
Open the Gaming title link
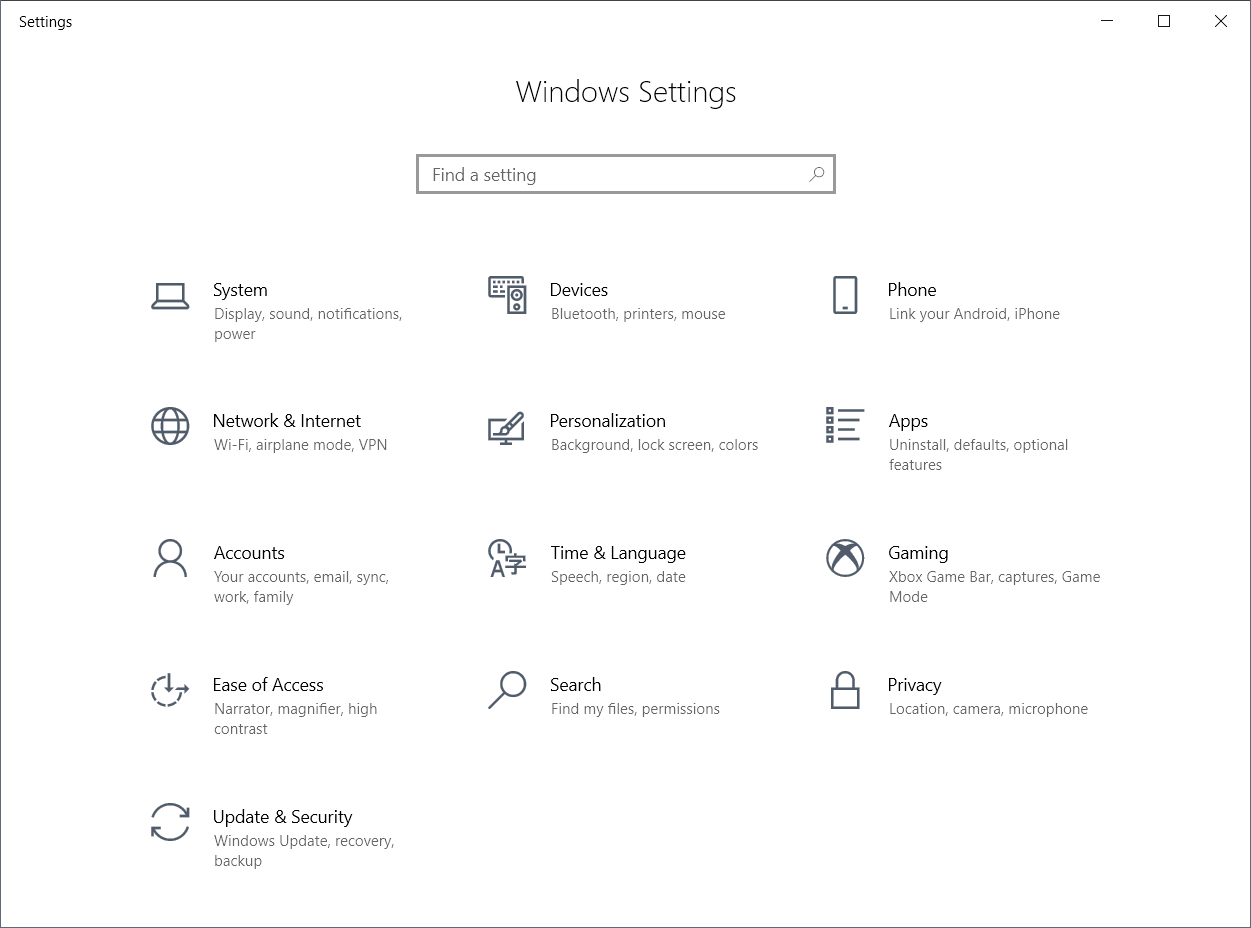(918, 553)
